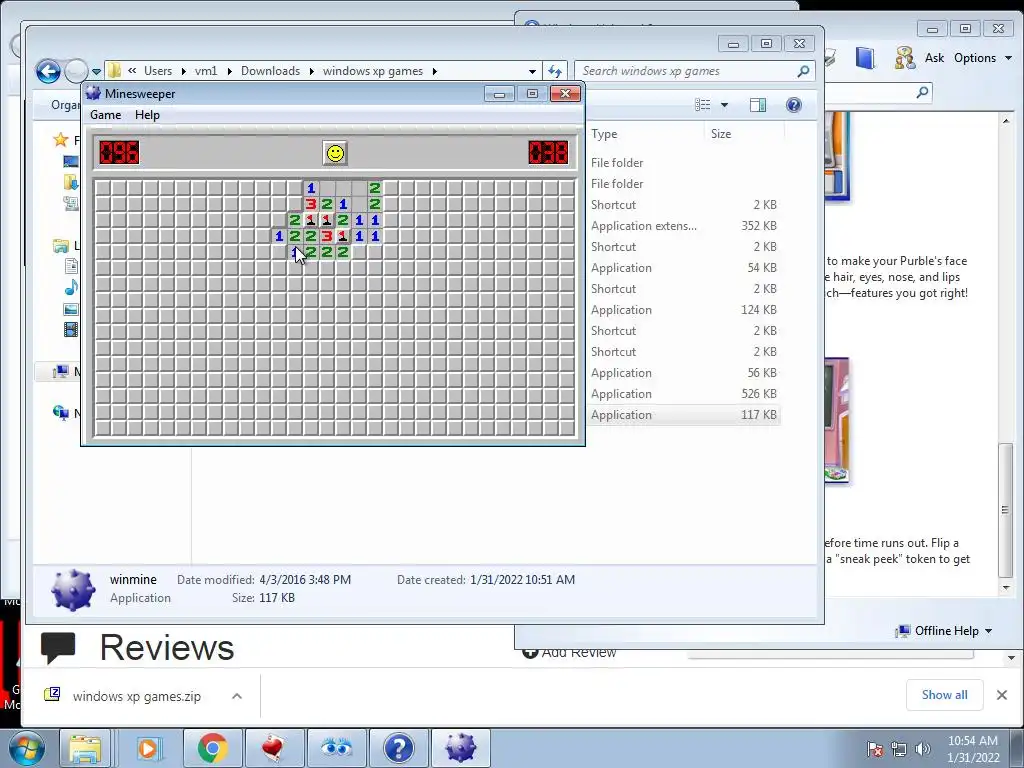1024x768 pixels.
Task: Click the Explorer help question mark icon
Action: click(794, 105)
